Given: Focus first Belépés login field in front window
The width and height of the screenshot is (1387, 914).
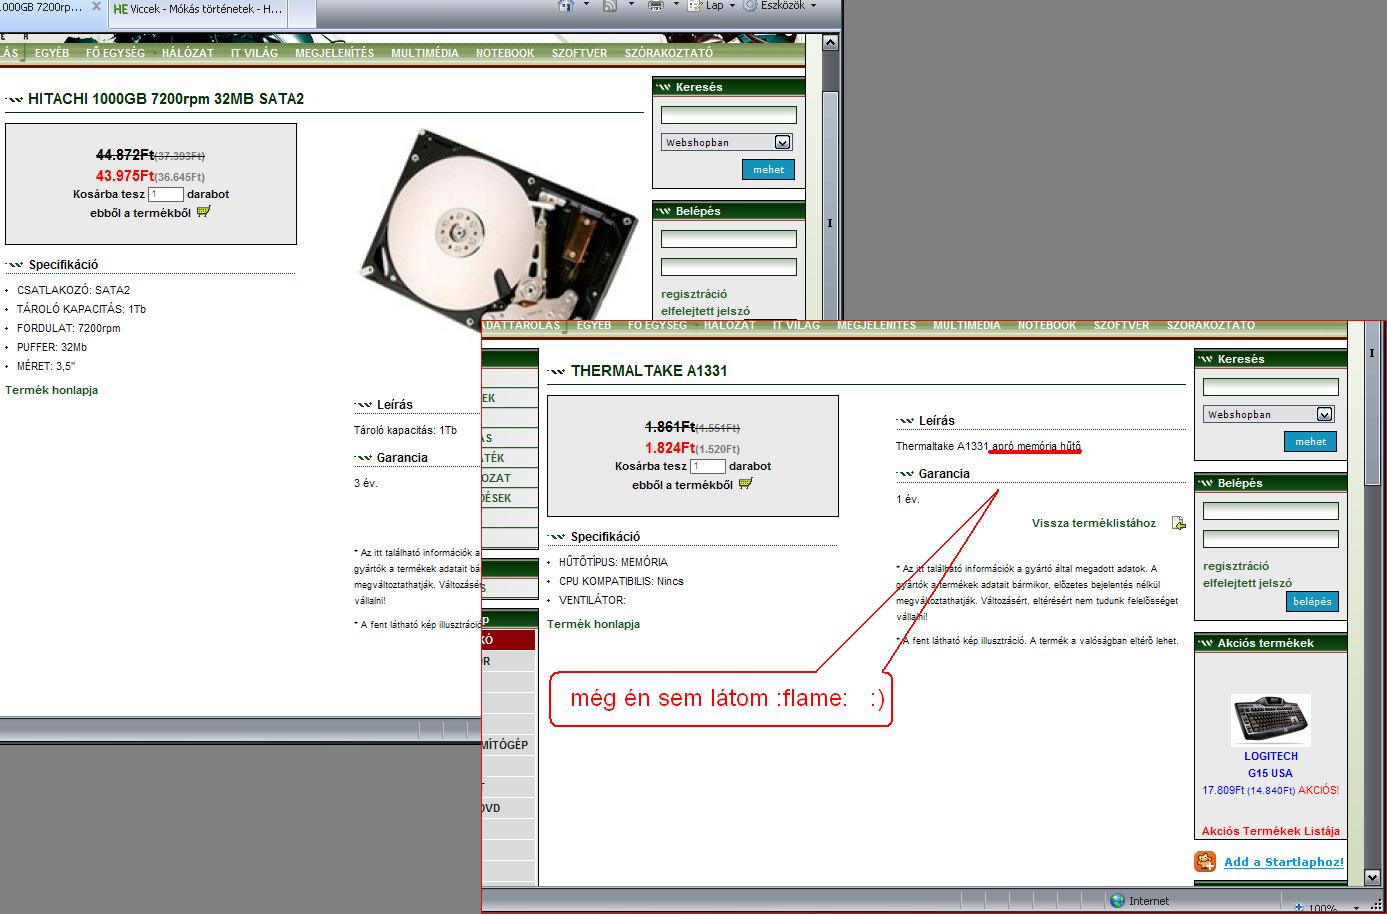Looking at the screenshot, I should pos(1271,511).
